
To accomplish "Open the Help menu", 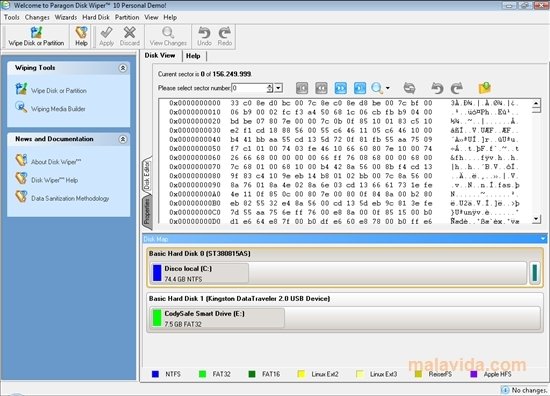I will point(170,17).
